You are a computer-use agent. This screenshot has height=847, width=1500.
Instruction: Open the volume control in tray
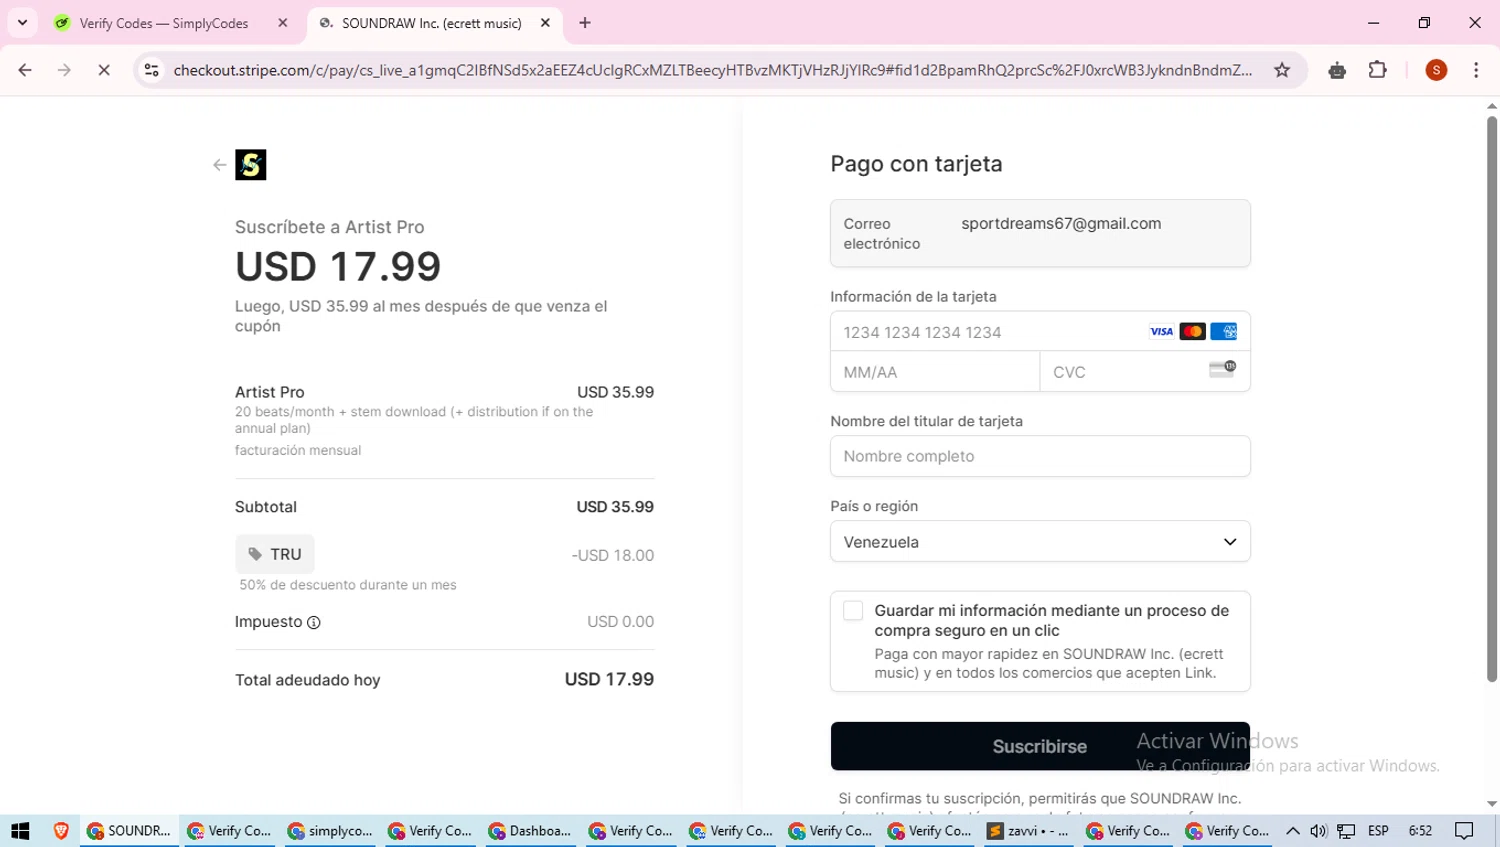click(x=1319, y=831)
